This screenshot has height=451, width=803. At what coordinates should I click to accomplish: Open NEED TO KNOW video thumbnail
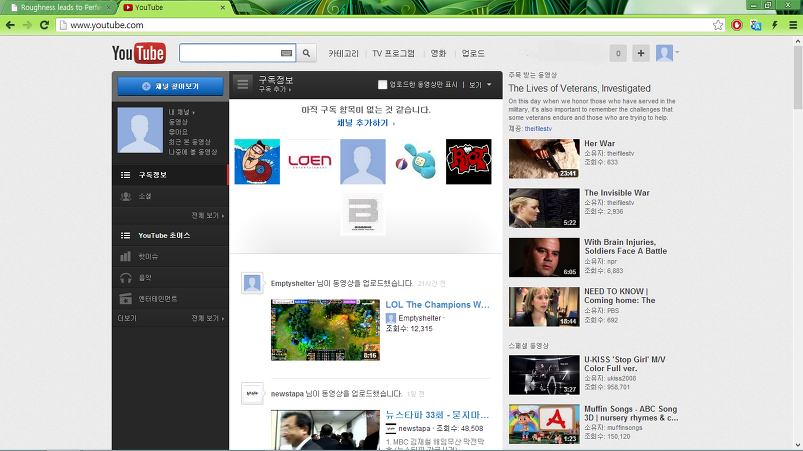point(544,307)
